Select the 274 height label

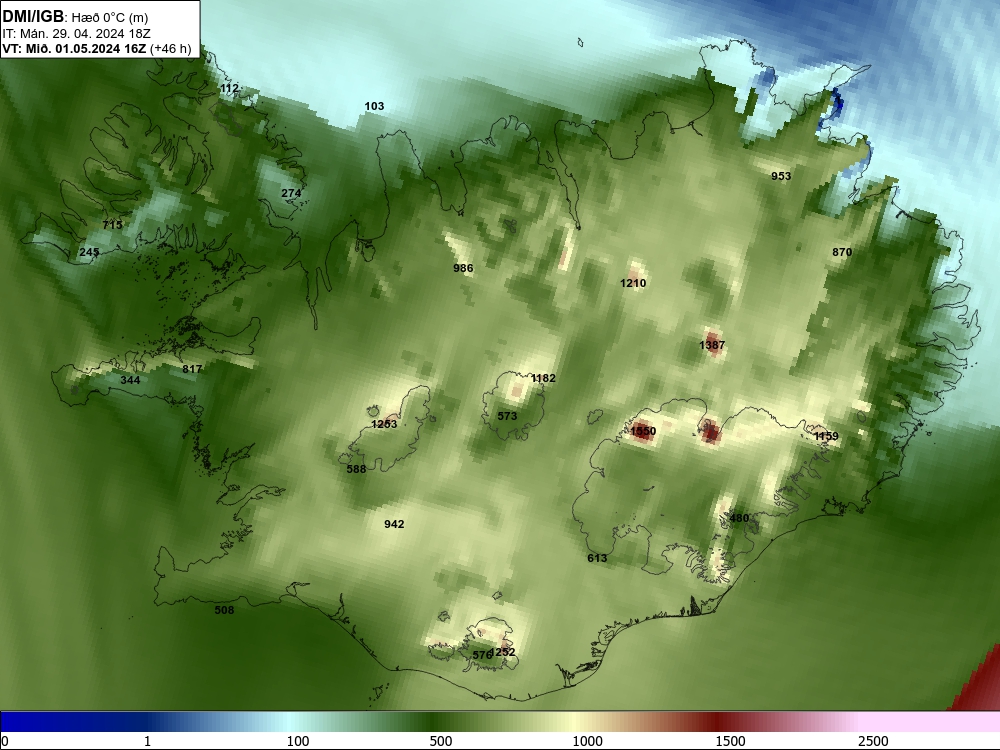(x=291, y=193)
